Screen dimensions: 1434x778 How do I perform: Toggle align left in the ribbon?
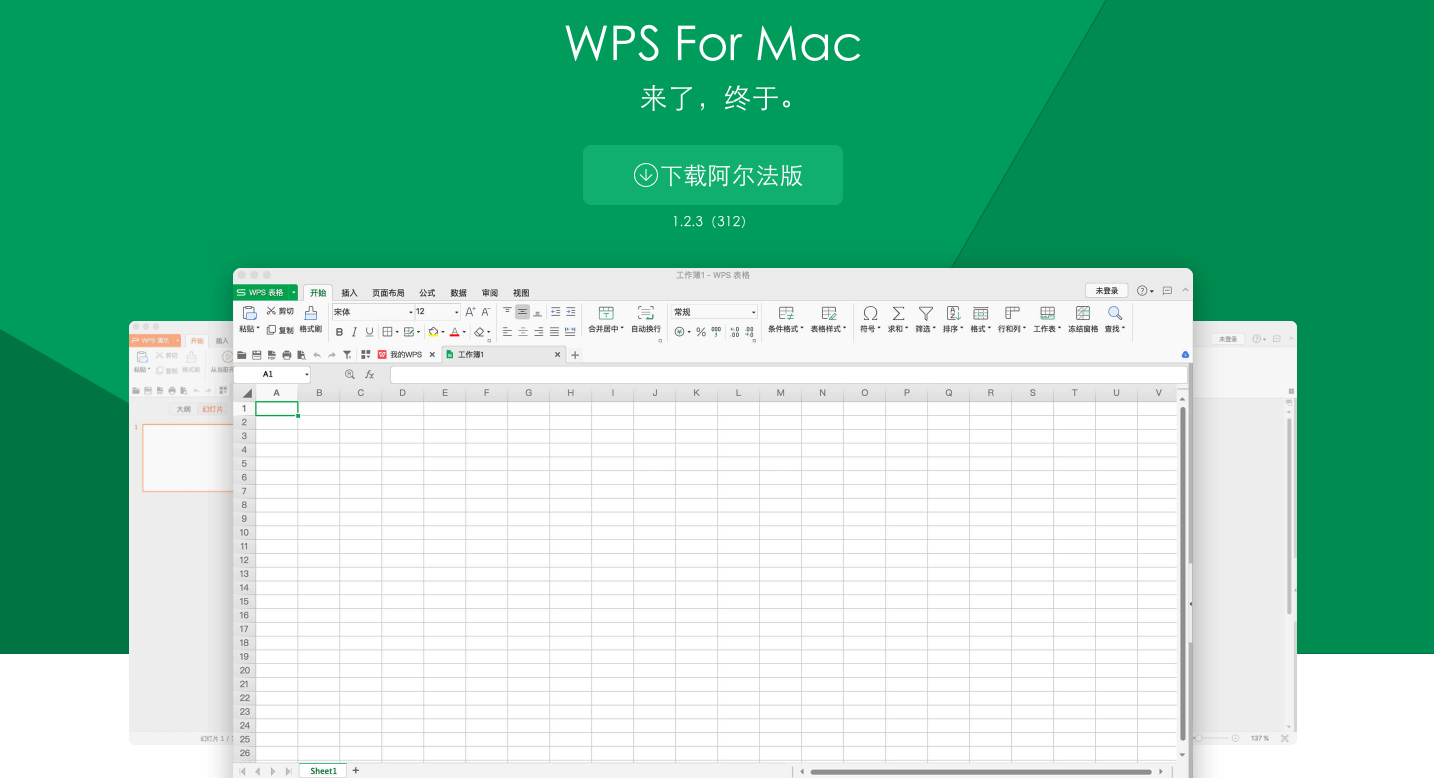tap(507, 332)
